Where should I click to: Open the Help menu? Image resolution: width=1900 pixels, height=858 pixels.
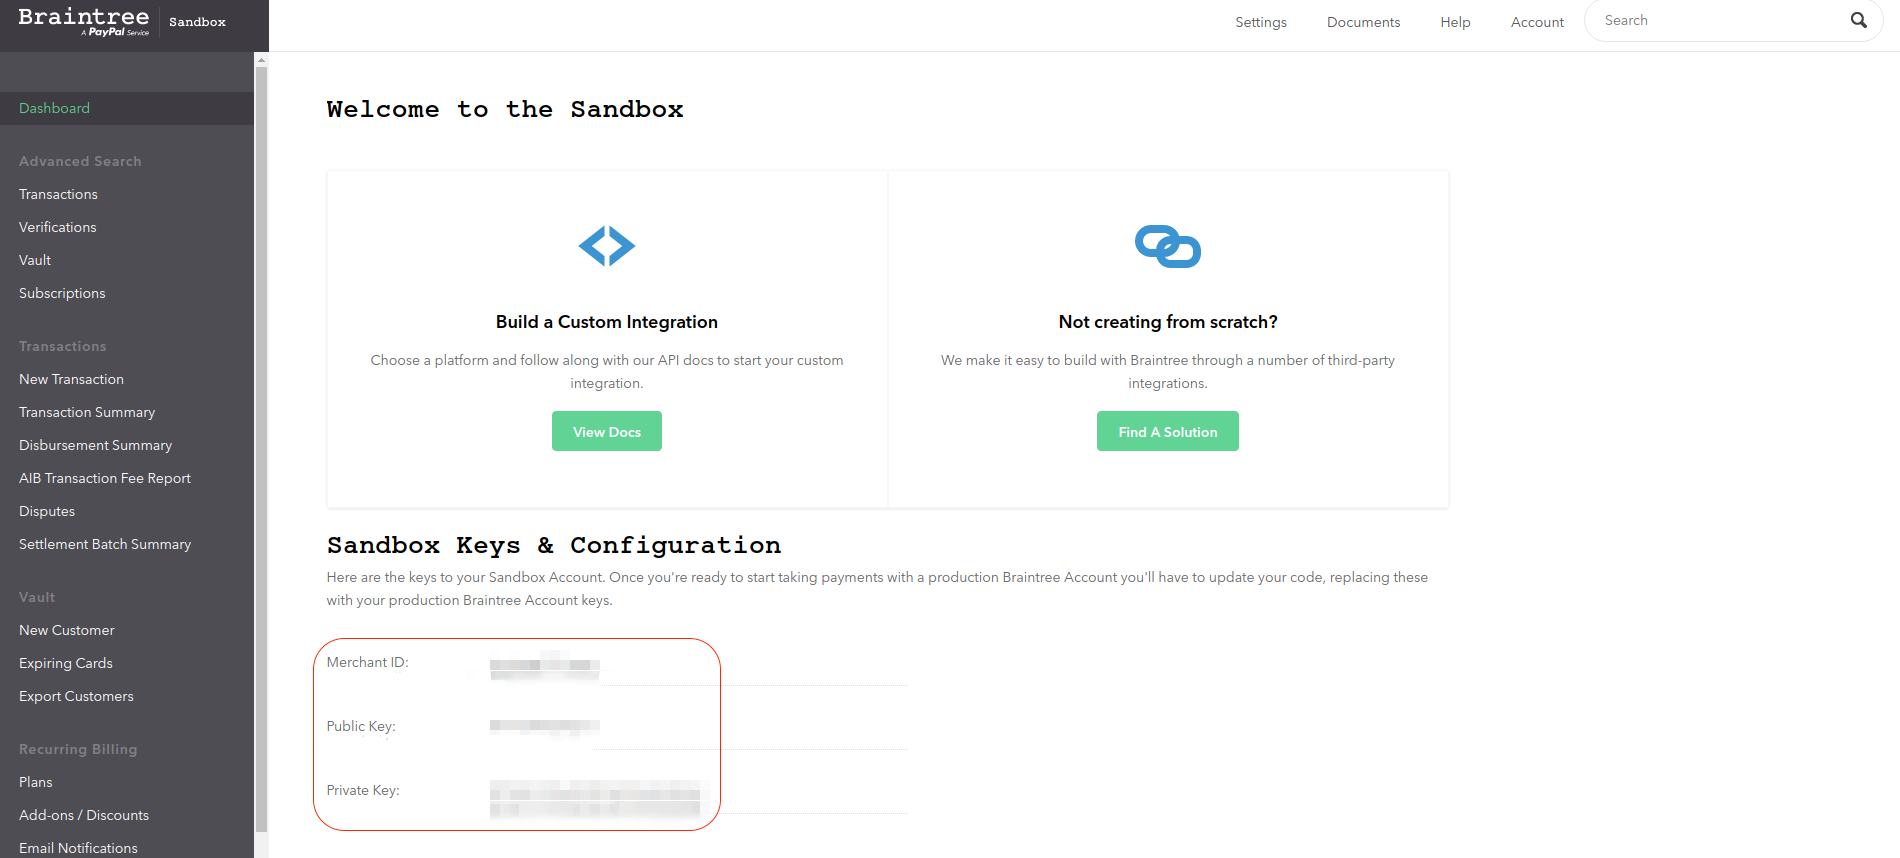pos(1455,22)
